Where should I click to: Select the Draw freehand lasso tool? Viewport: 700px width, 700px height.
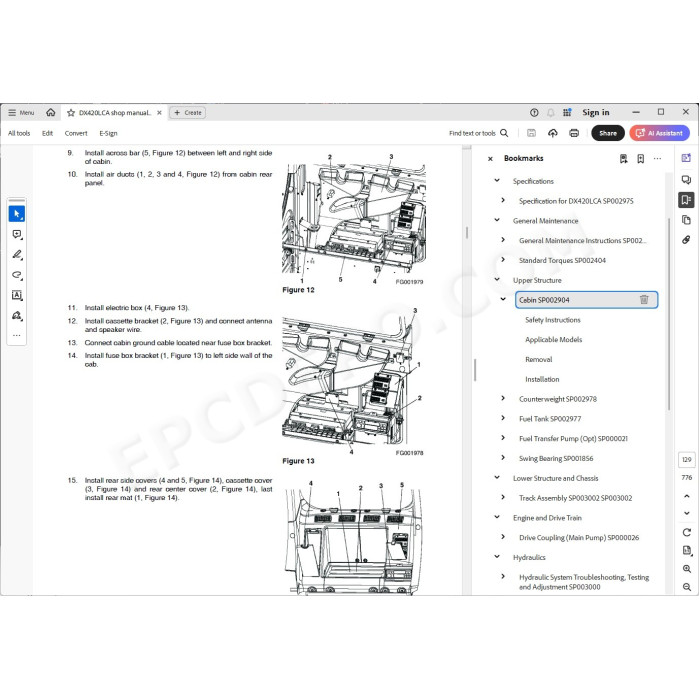point(17,275)
